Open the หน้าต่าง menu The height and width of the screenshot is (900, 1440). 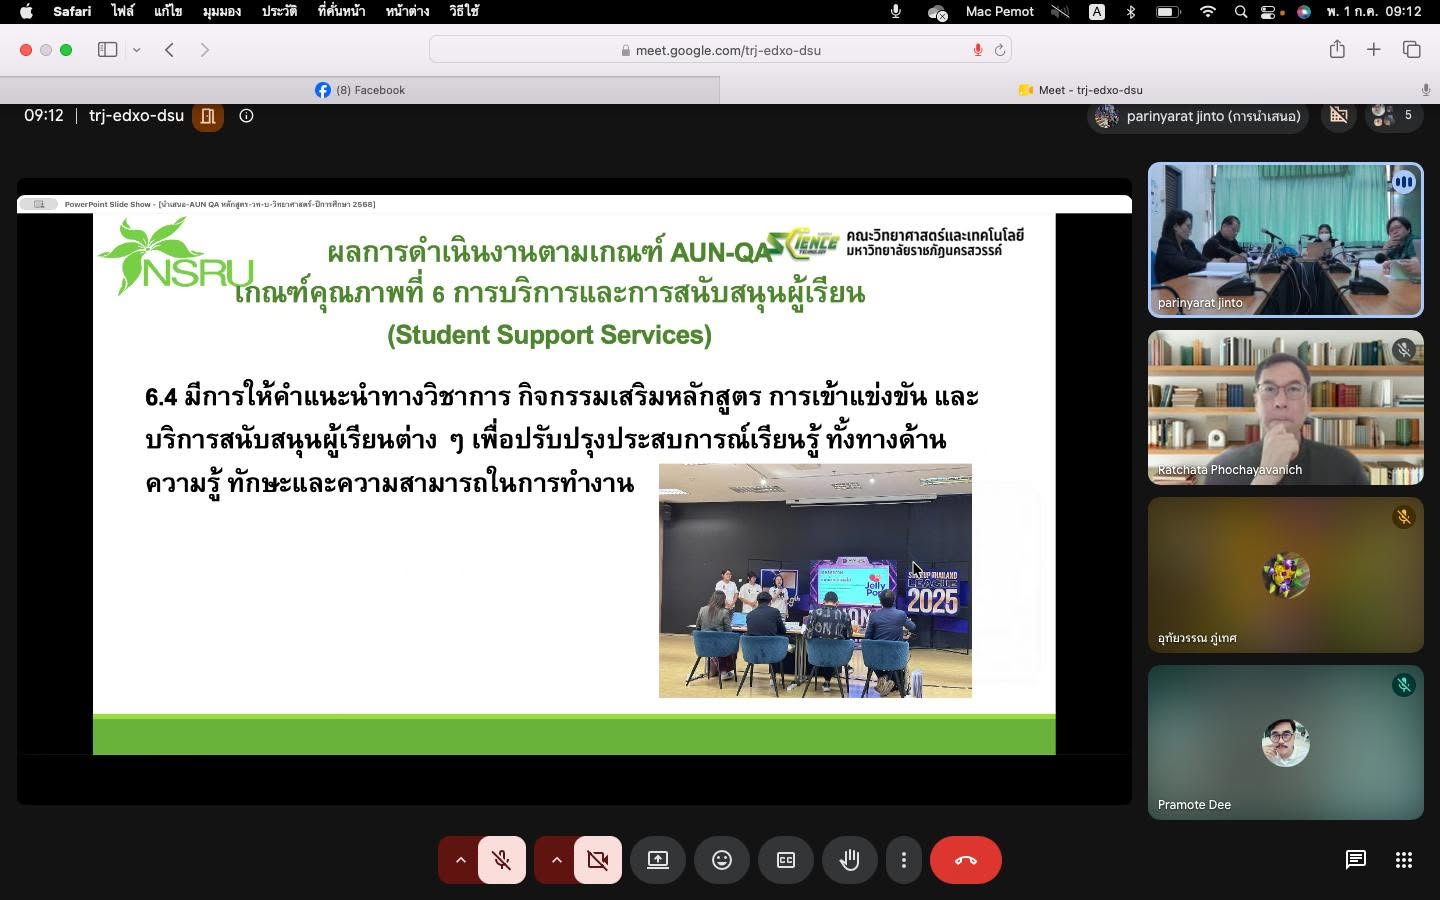click(x=407, y=11)
